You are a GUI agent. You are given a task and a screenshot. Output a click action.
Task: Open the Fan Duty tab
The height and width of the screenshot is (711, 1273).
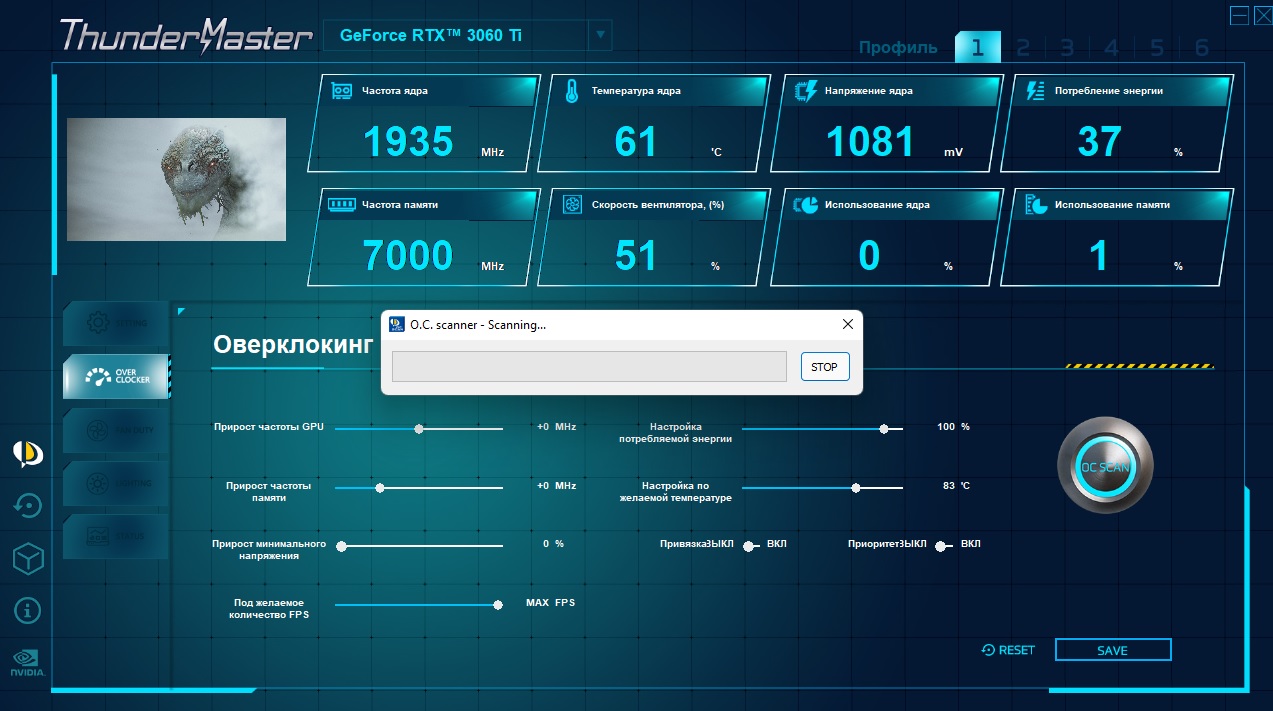pos(116,430)
